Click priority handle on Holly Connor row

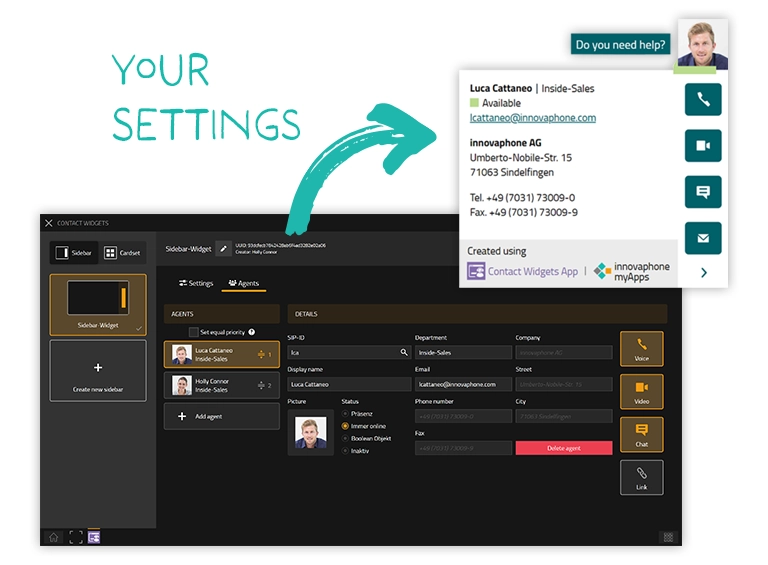click(261, 385)
